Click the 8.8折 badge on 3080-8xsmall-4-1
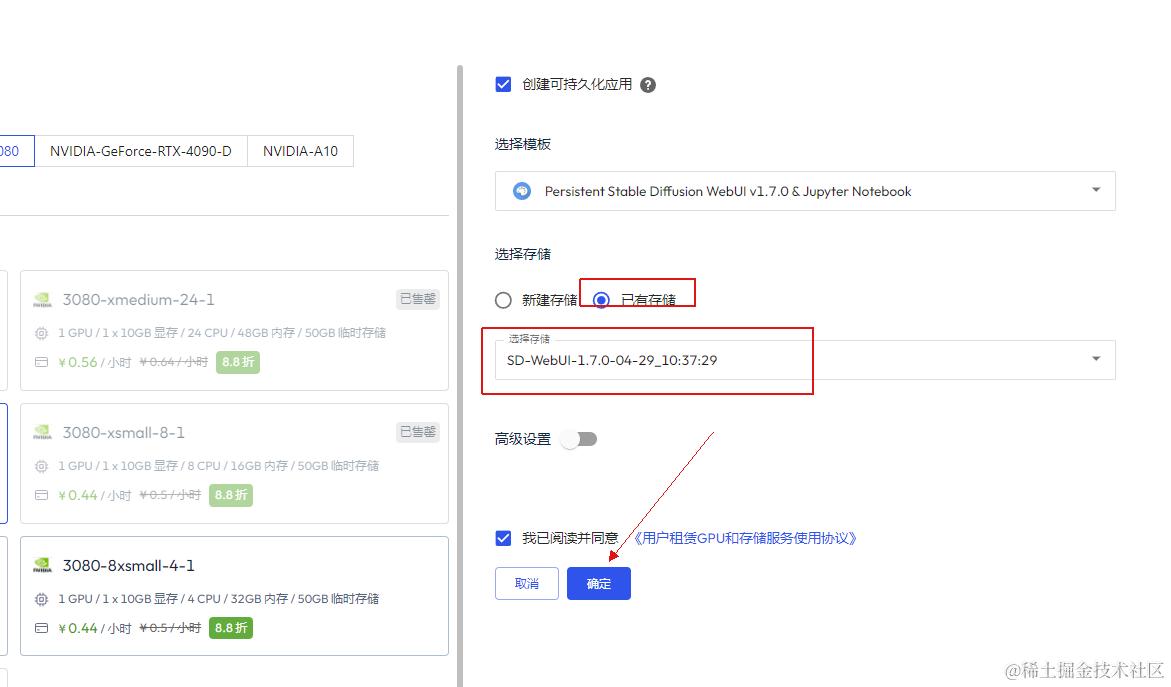This screenshot has width=1171, height=687. click(231, 628)
